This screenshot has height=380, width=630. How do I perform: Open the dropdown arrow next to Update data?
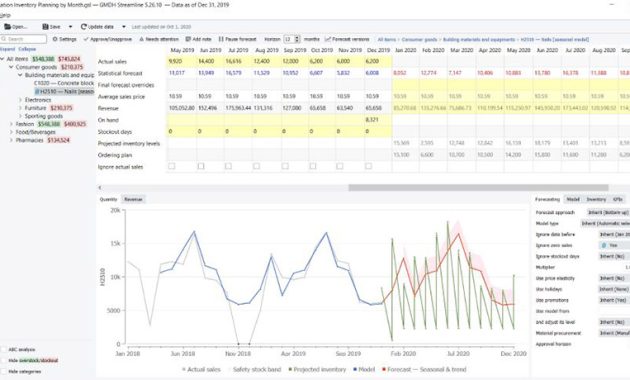click(x=124, y=27)
